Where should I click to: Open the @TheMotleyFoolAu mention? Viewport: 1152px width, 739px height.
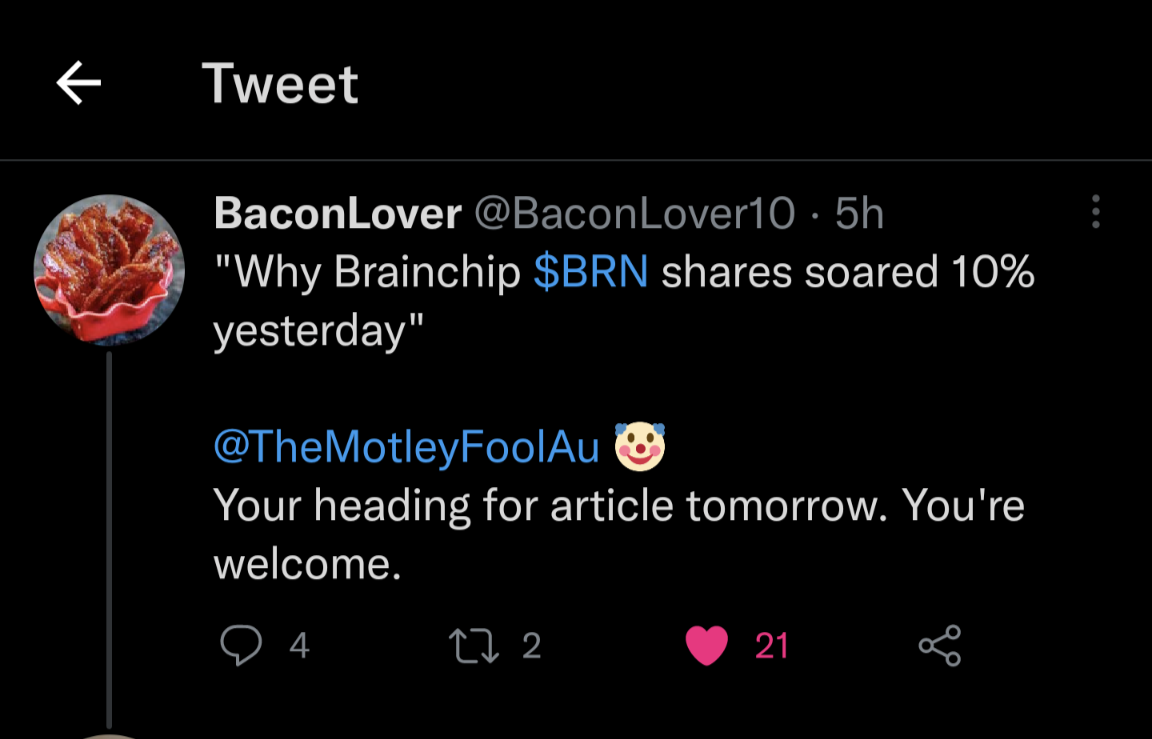406,446
